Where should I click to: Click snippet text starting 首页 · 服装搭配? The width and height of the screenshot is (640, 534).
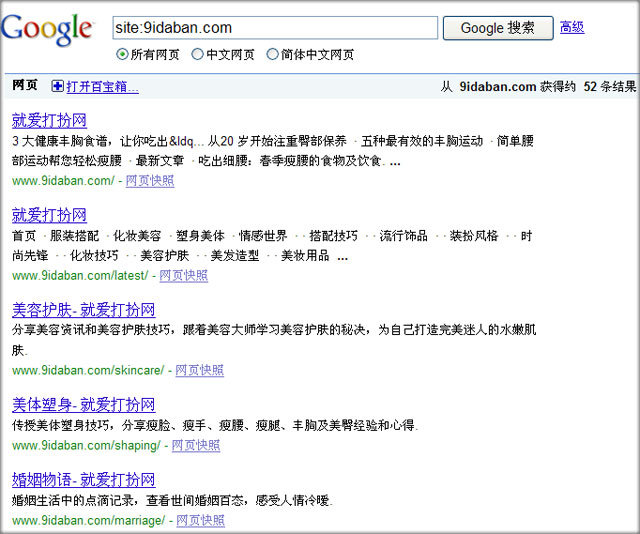coord(272,246)
